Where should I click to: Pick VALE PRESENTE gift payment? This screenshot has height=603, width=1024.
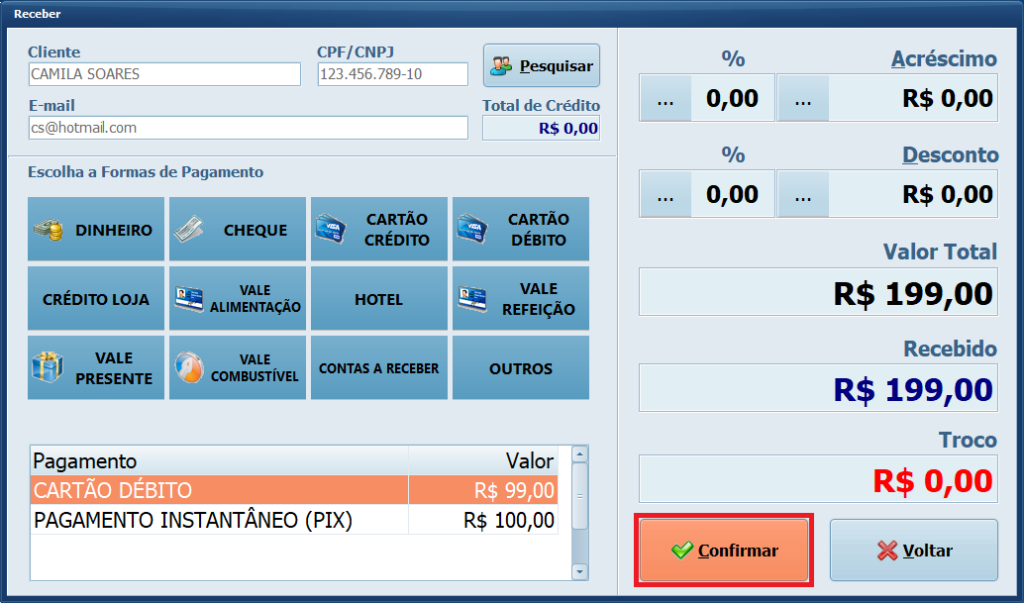[96, 368]
